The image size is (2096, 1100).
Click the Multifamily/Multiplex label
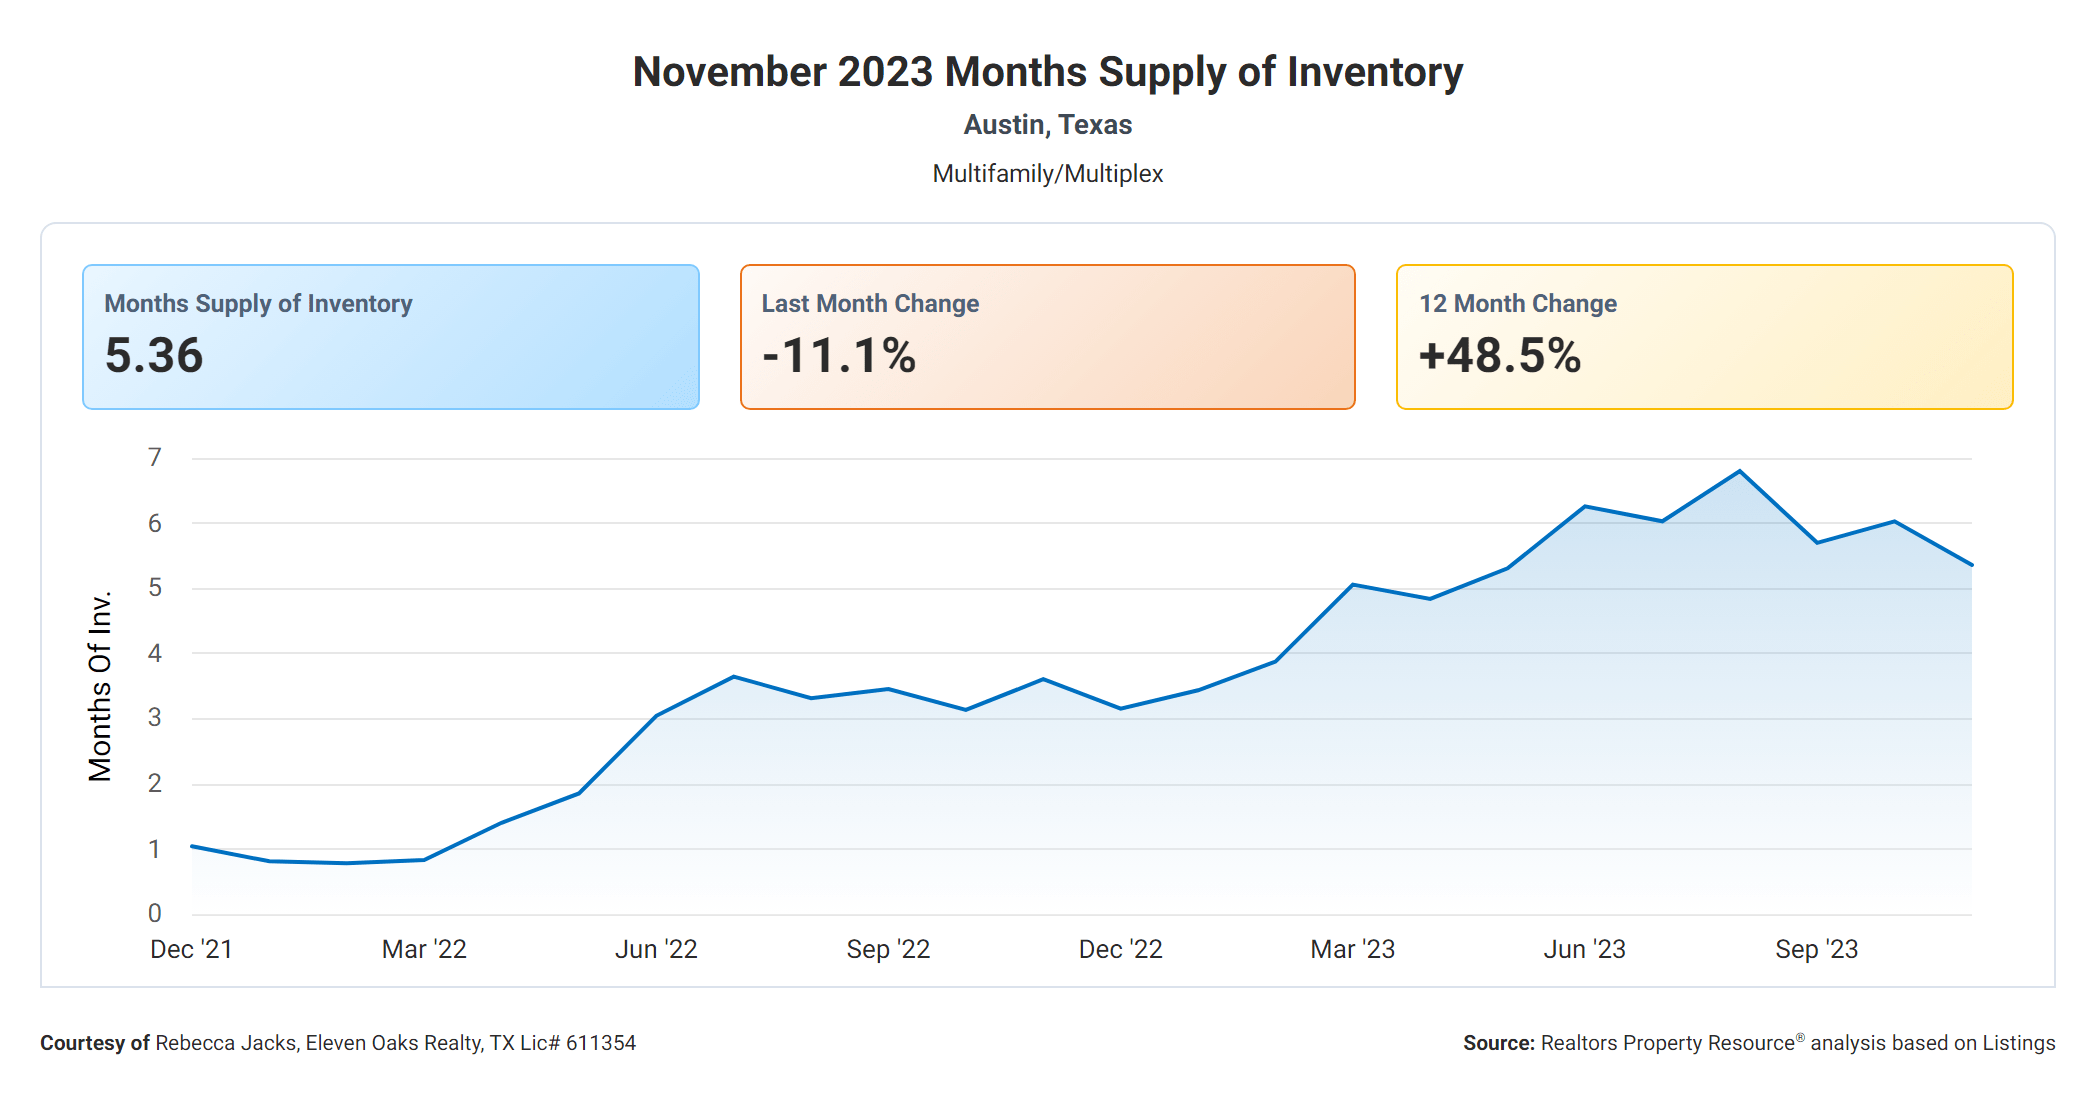[x=1047, y=174]
